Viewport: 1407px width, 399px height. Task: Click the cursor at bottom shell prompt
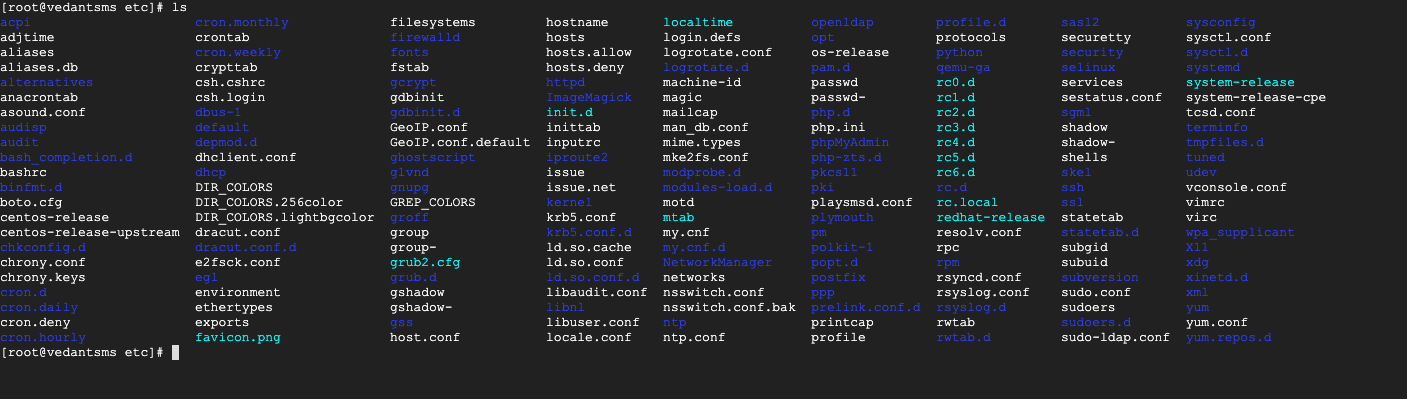pos(176,353)
